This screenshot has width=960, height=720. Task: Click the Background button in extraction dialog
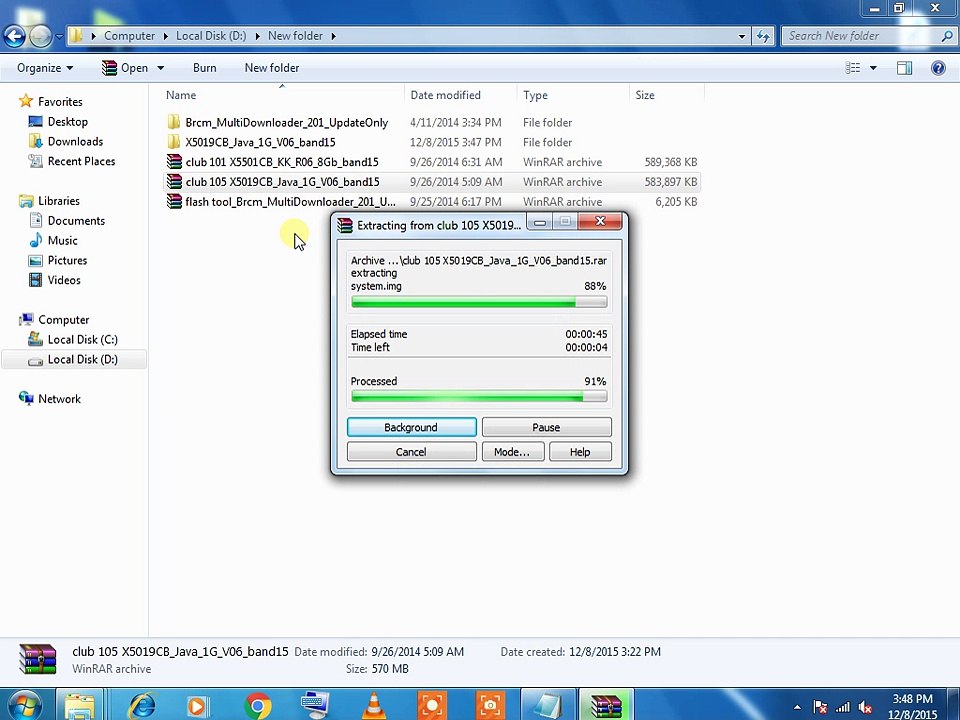[x=411, y=427]
